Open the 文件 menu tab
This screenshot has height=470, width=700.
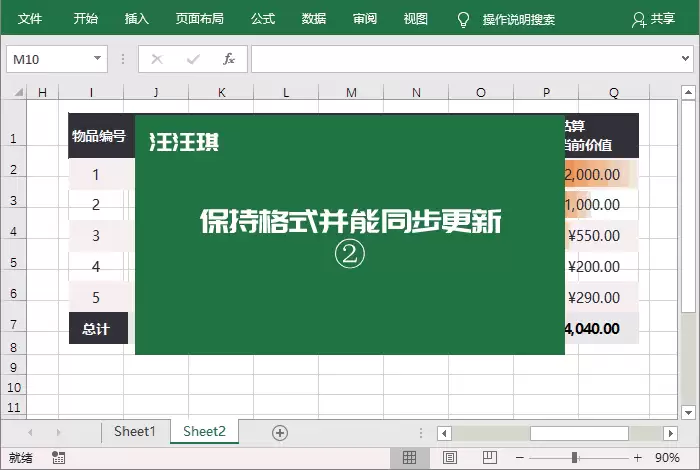(x=30, y=19)
